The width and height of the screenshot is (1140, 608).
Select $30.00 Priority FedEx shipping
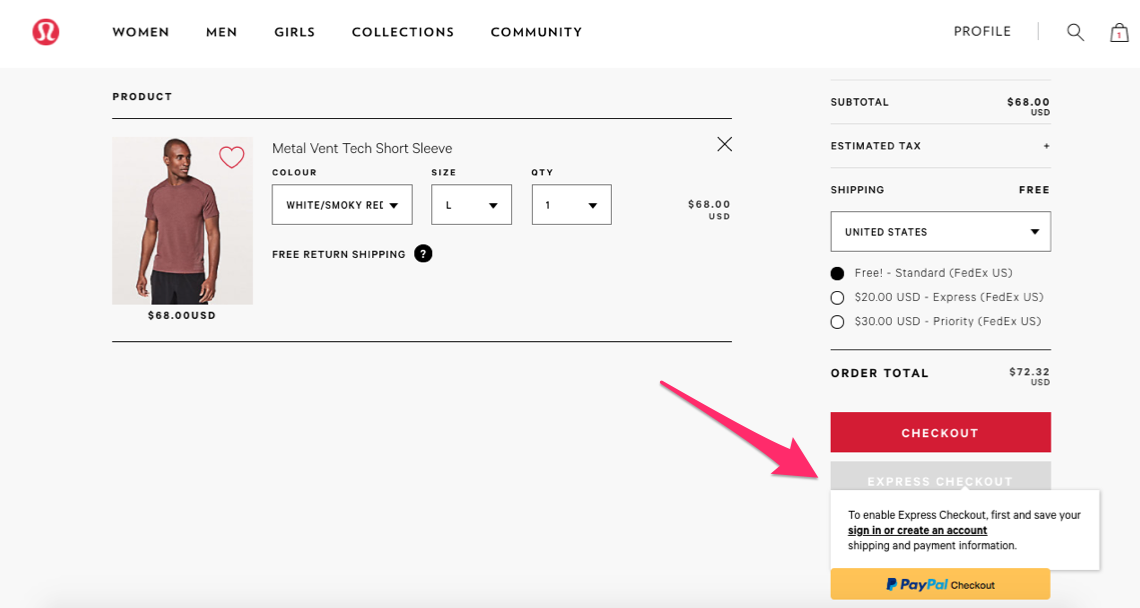pyautogui.click(x=838, y=321)
